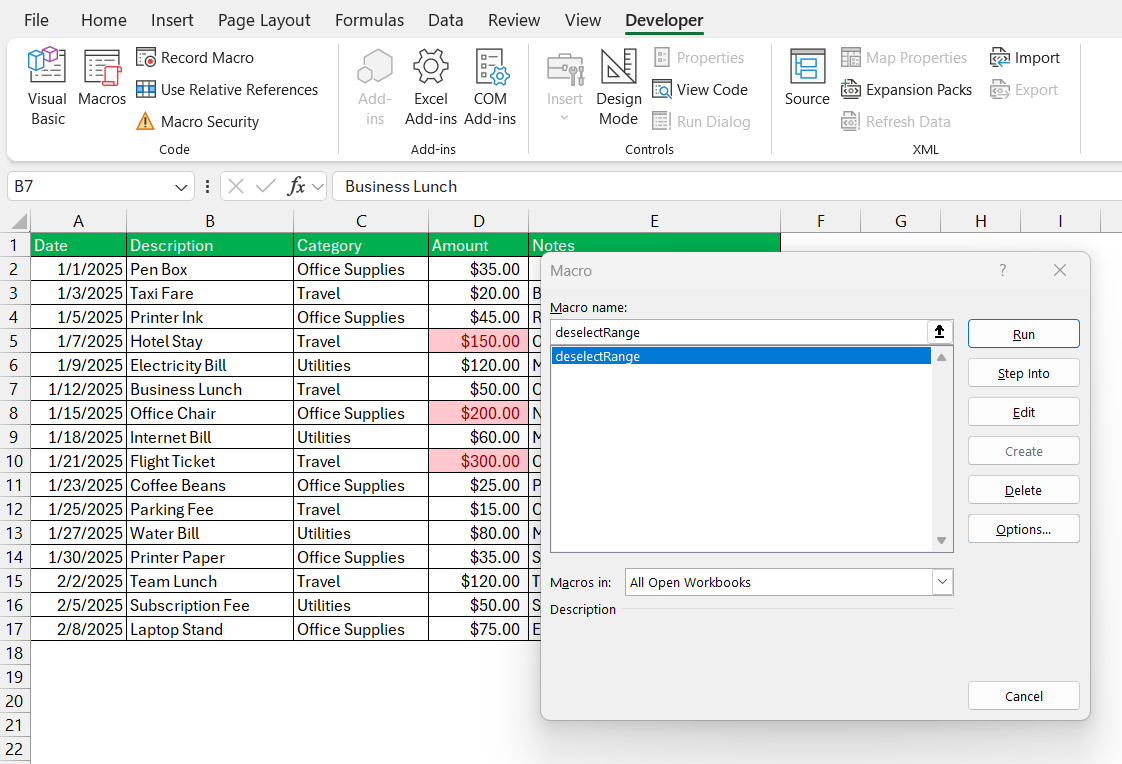
Task: Select the $300.00 amount cell
Action: point(479,461)
